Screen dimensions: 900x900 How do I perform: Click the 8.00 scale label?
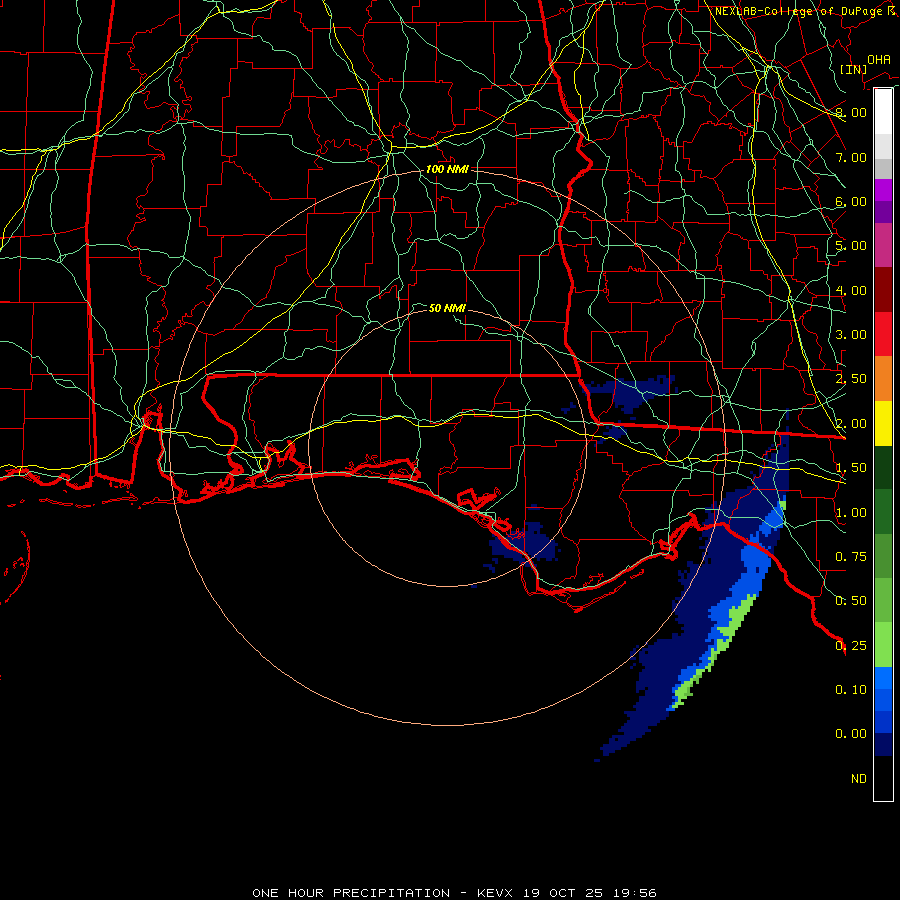tap(851, 112)
